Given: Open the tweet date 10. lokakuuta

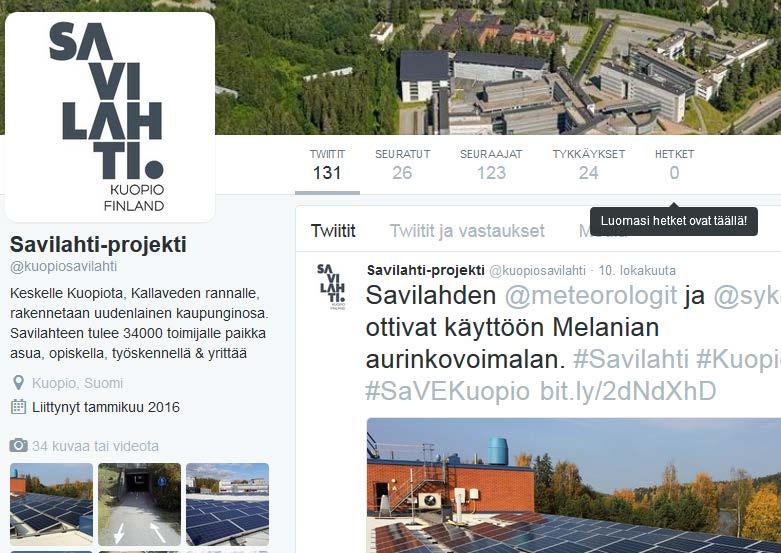Looking at the screenshot, I should click(637, 271).
